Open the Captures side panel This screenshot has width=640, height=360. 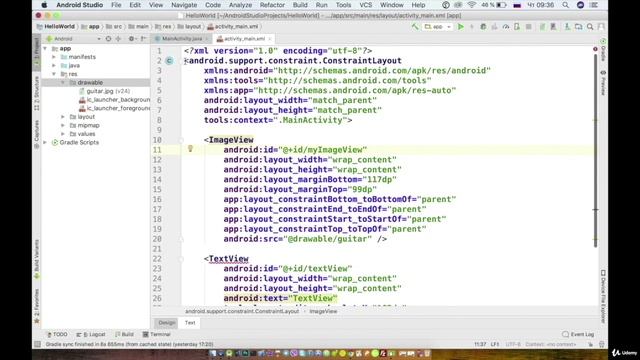pyautogui.click(x=36, y=133)
